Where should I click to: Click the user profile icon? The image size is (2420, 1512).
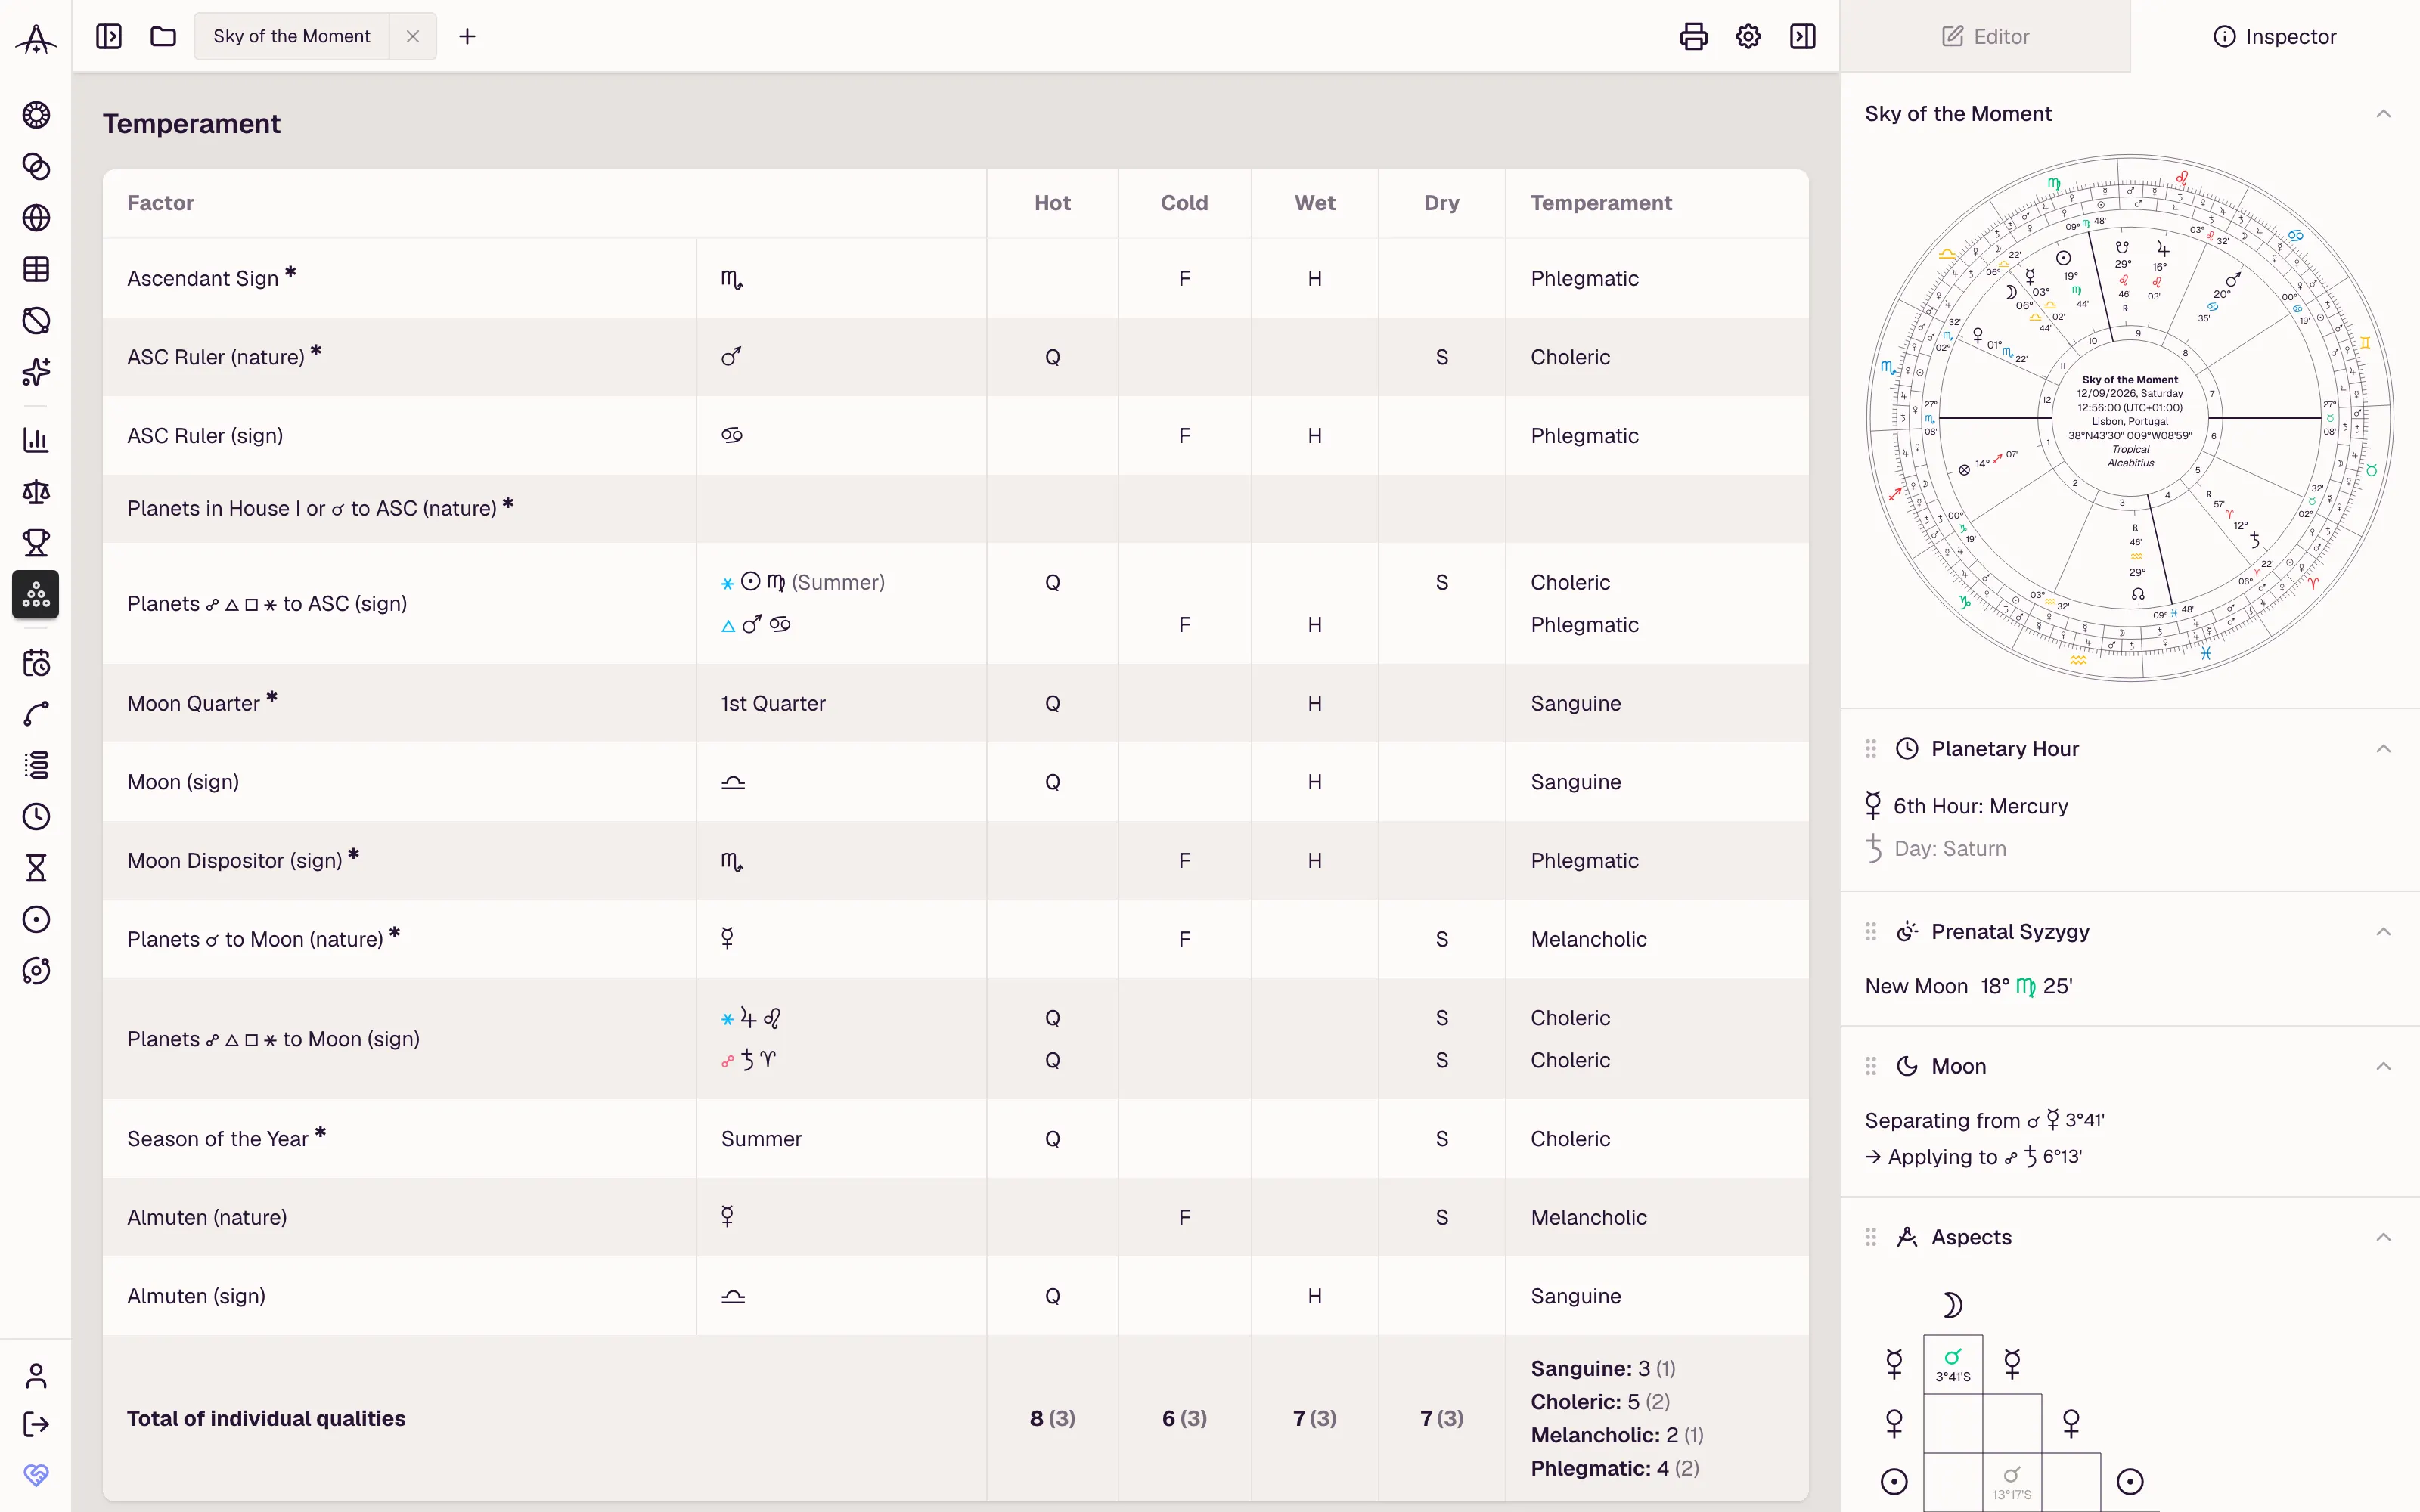36,1377
